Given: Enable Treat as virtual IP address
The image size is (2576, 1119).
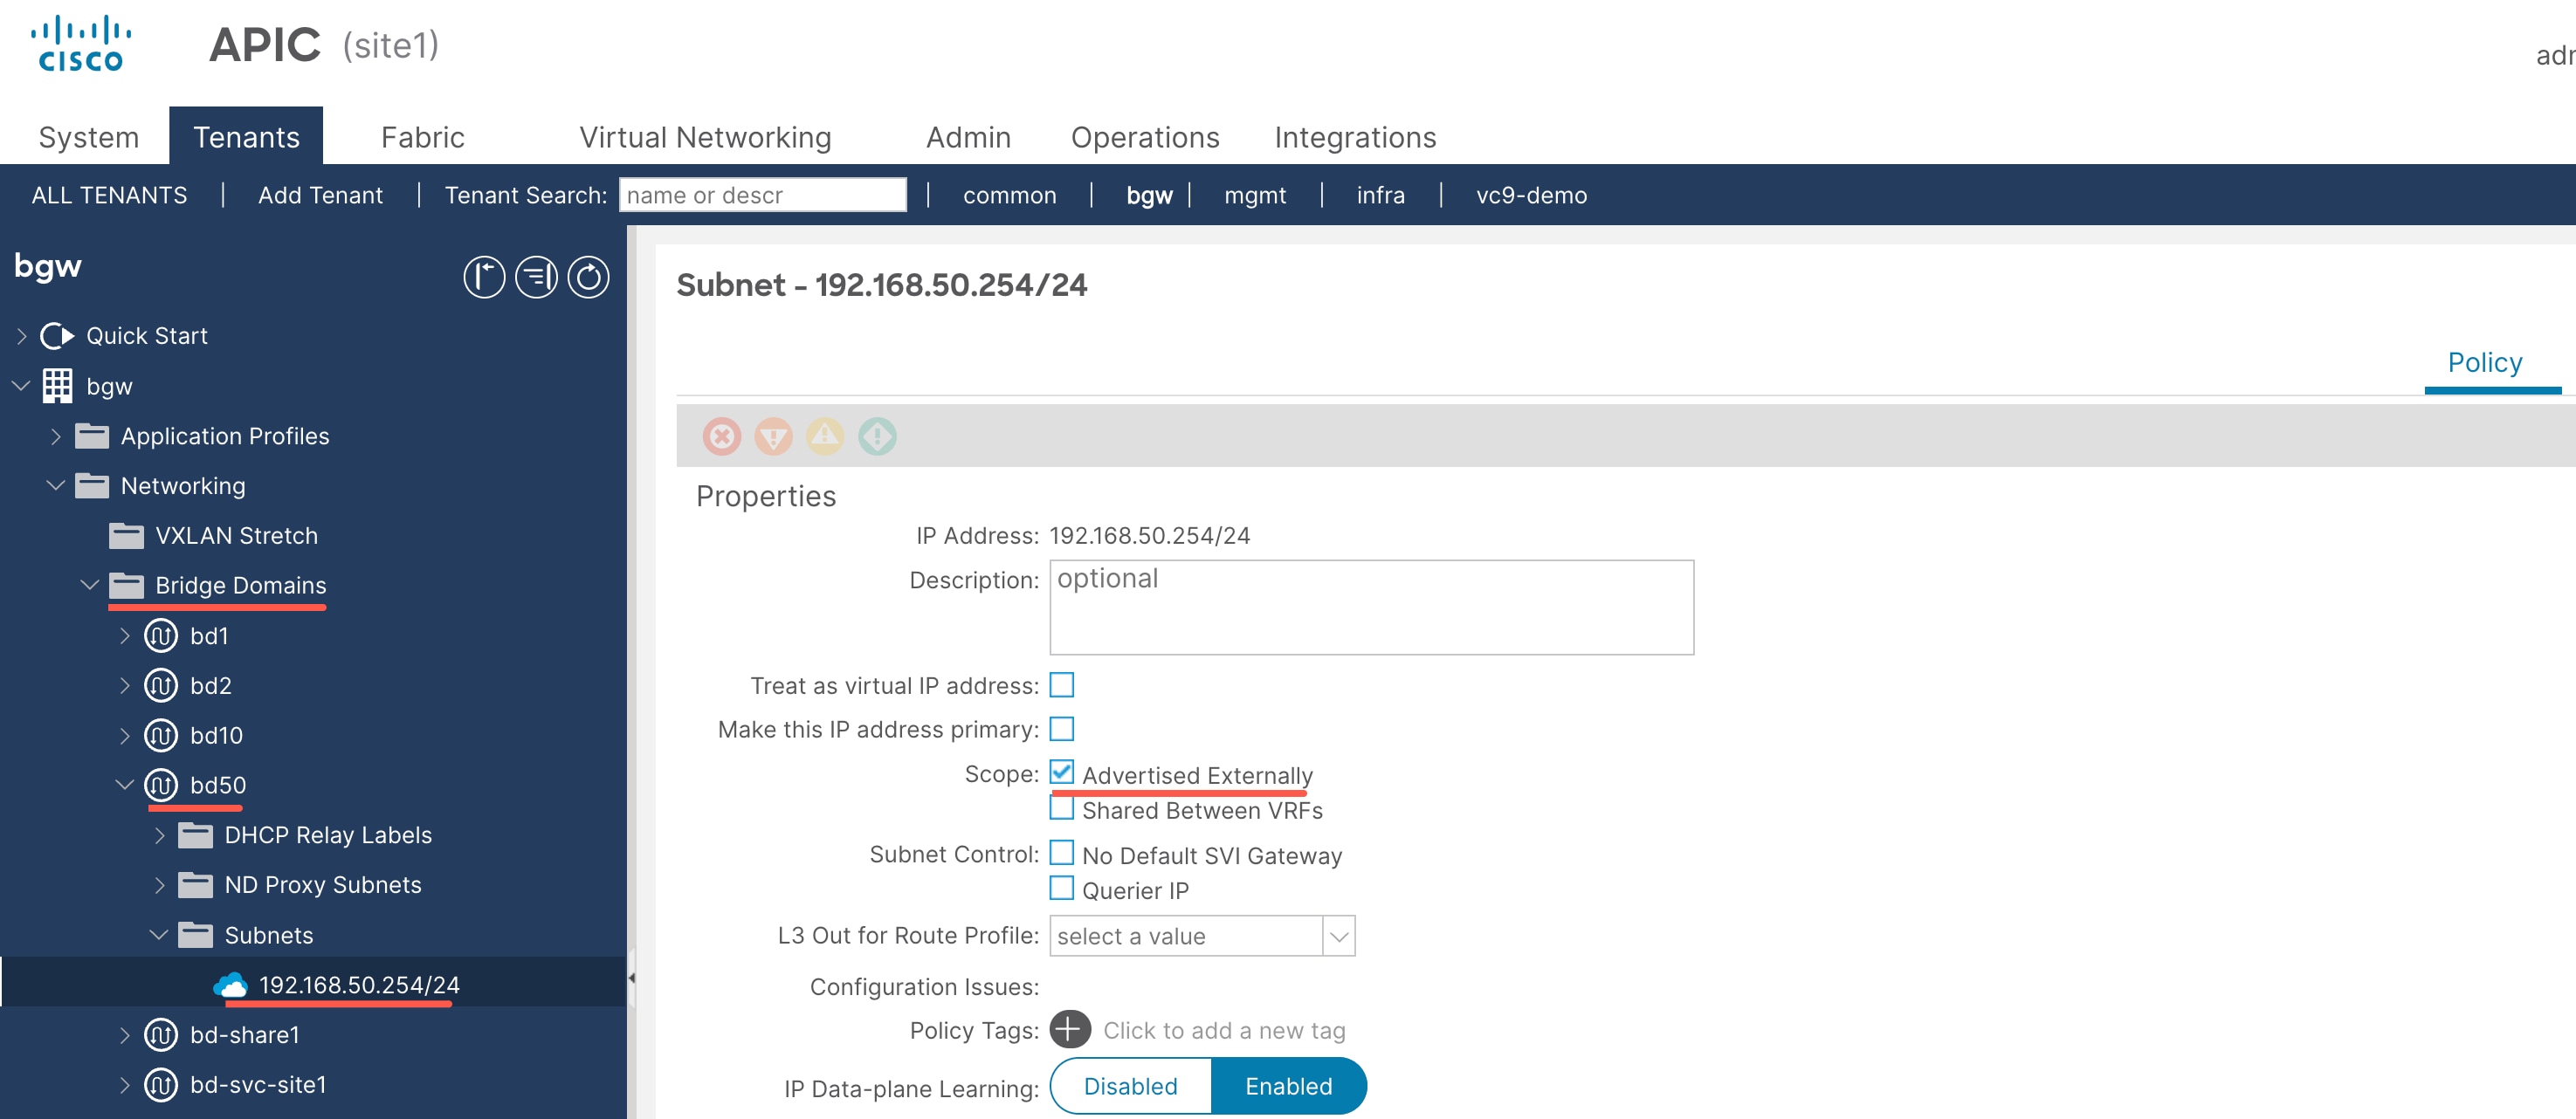Looking at the screenshot, I should coord(1062,685).
